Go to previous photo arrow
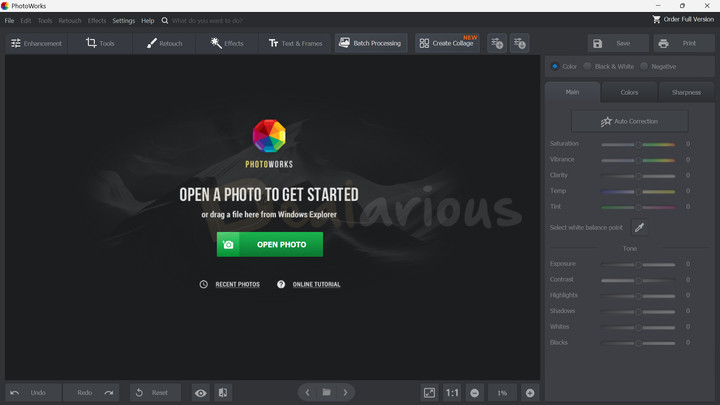This screenshot has height=405, width=720. [x=307, y=393]
